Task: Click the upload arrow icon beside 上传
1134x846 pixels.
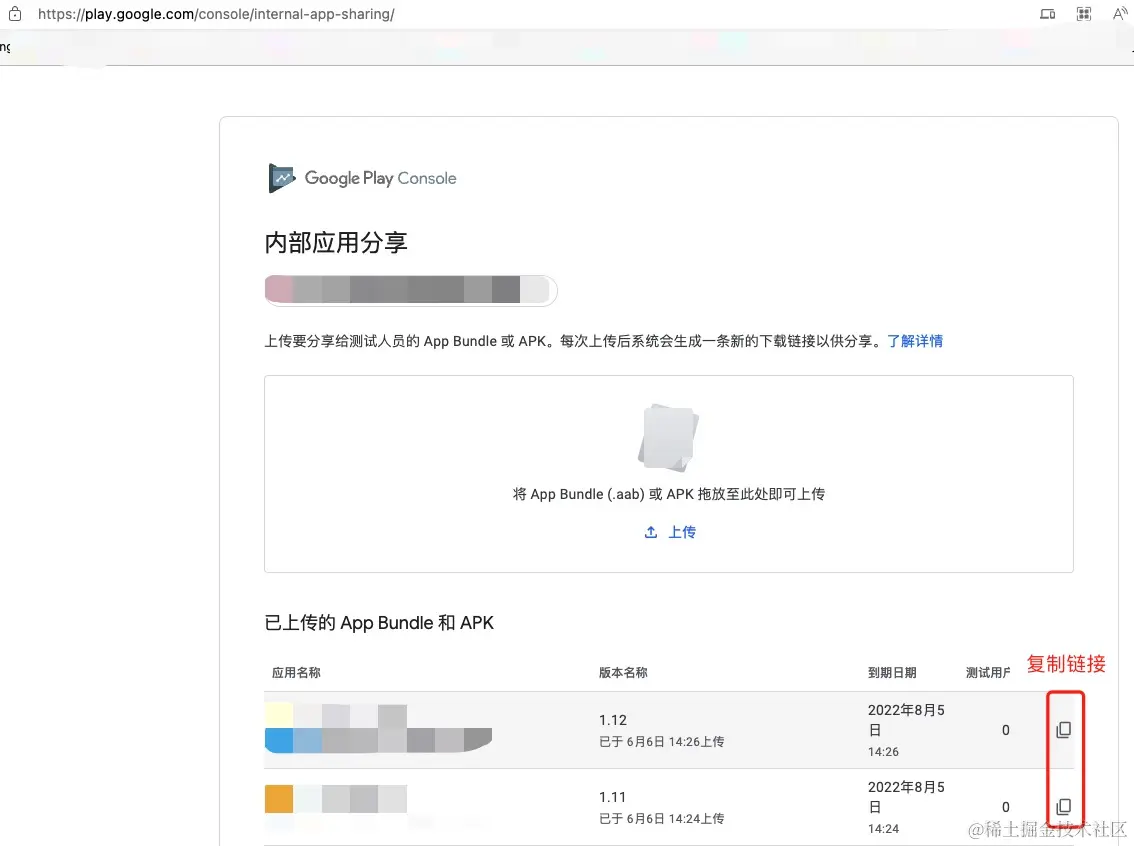Action: (651, 532)
